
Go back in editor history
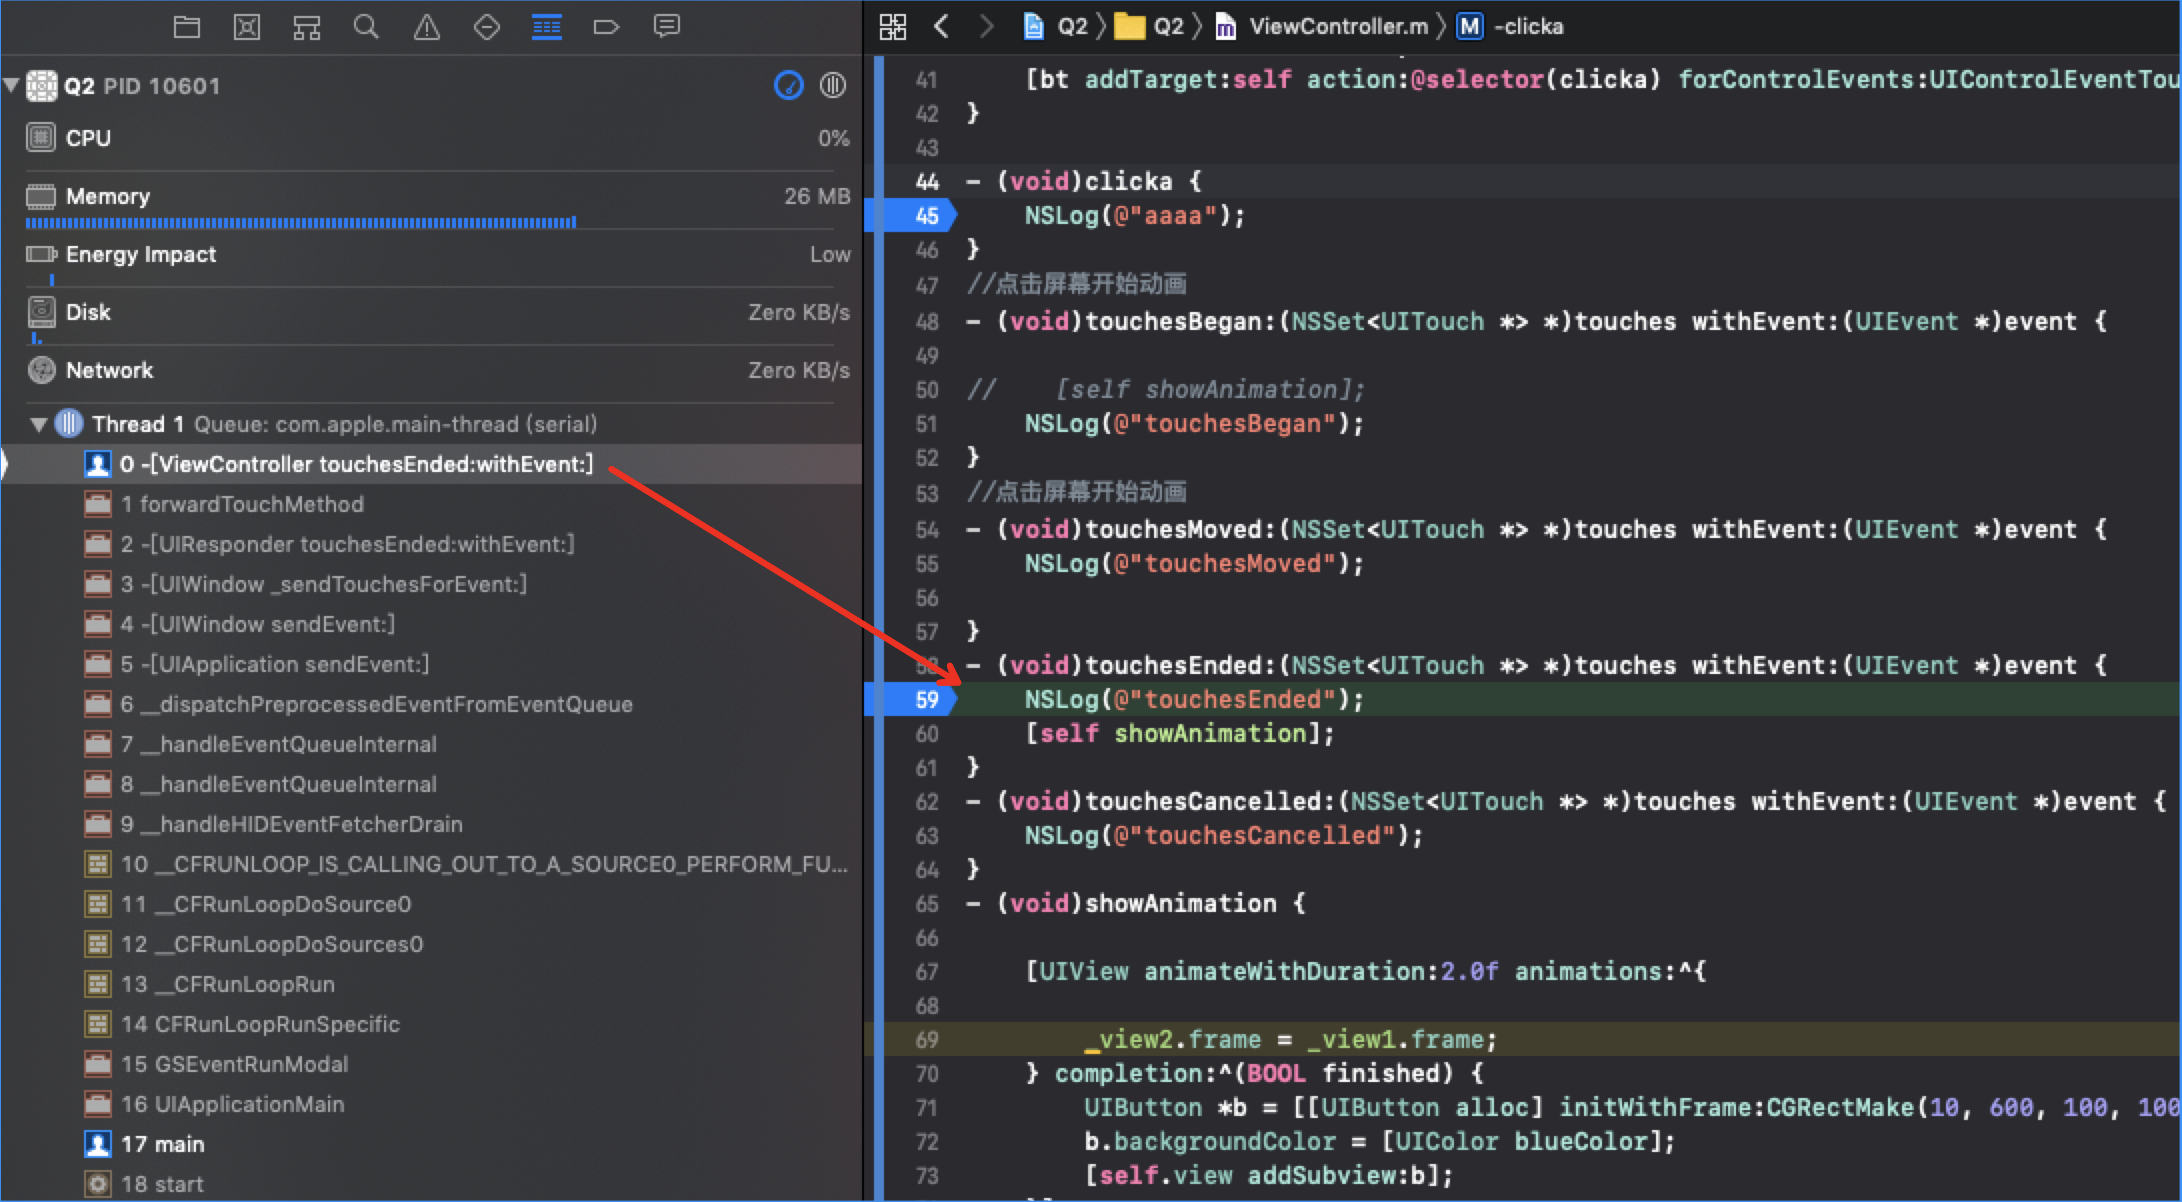[941, 27]
